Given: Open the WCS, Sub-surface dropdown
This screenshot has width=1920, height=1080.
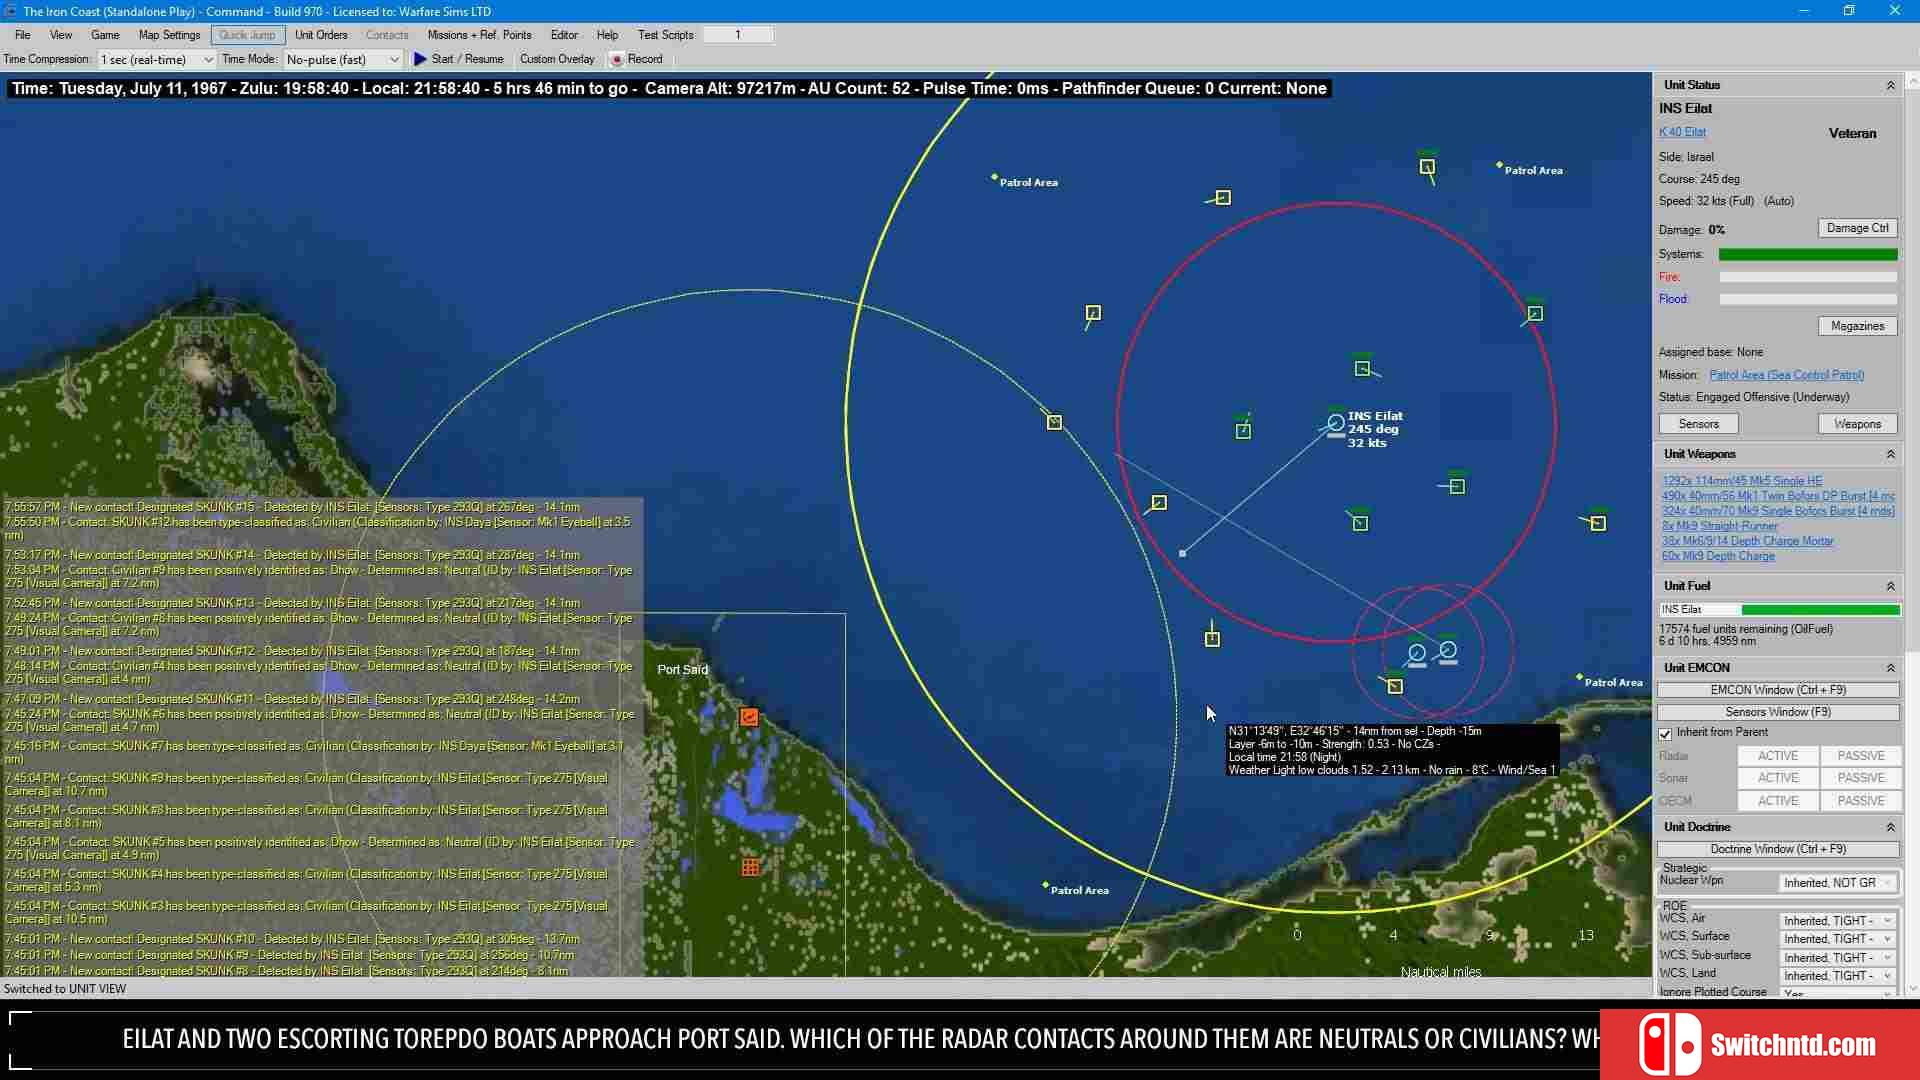Looking at the screenshot, I should point(1838,958).
